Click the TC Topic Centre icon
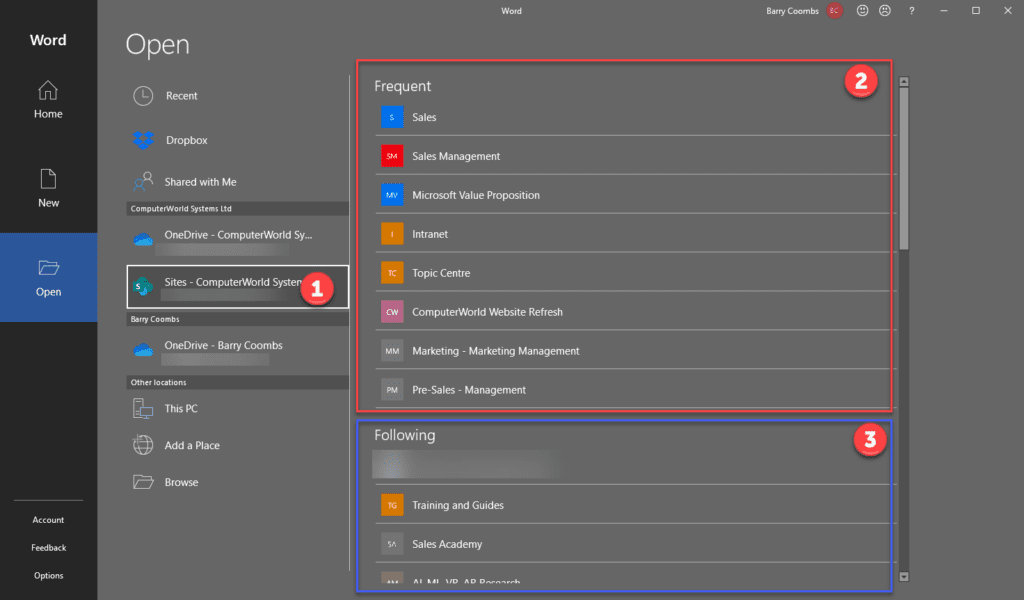 coord(392,273)
